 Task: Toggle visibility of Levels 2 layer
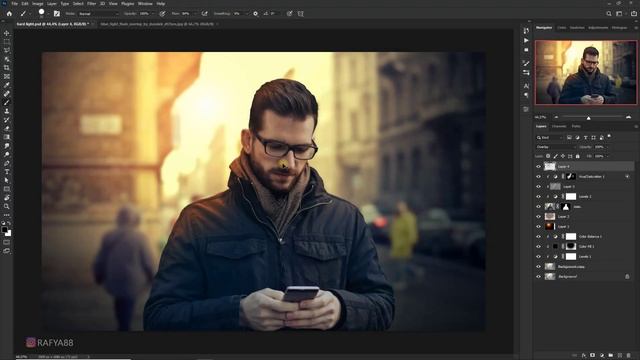538,197
